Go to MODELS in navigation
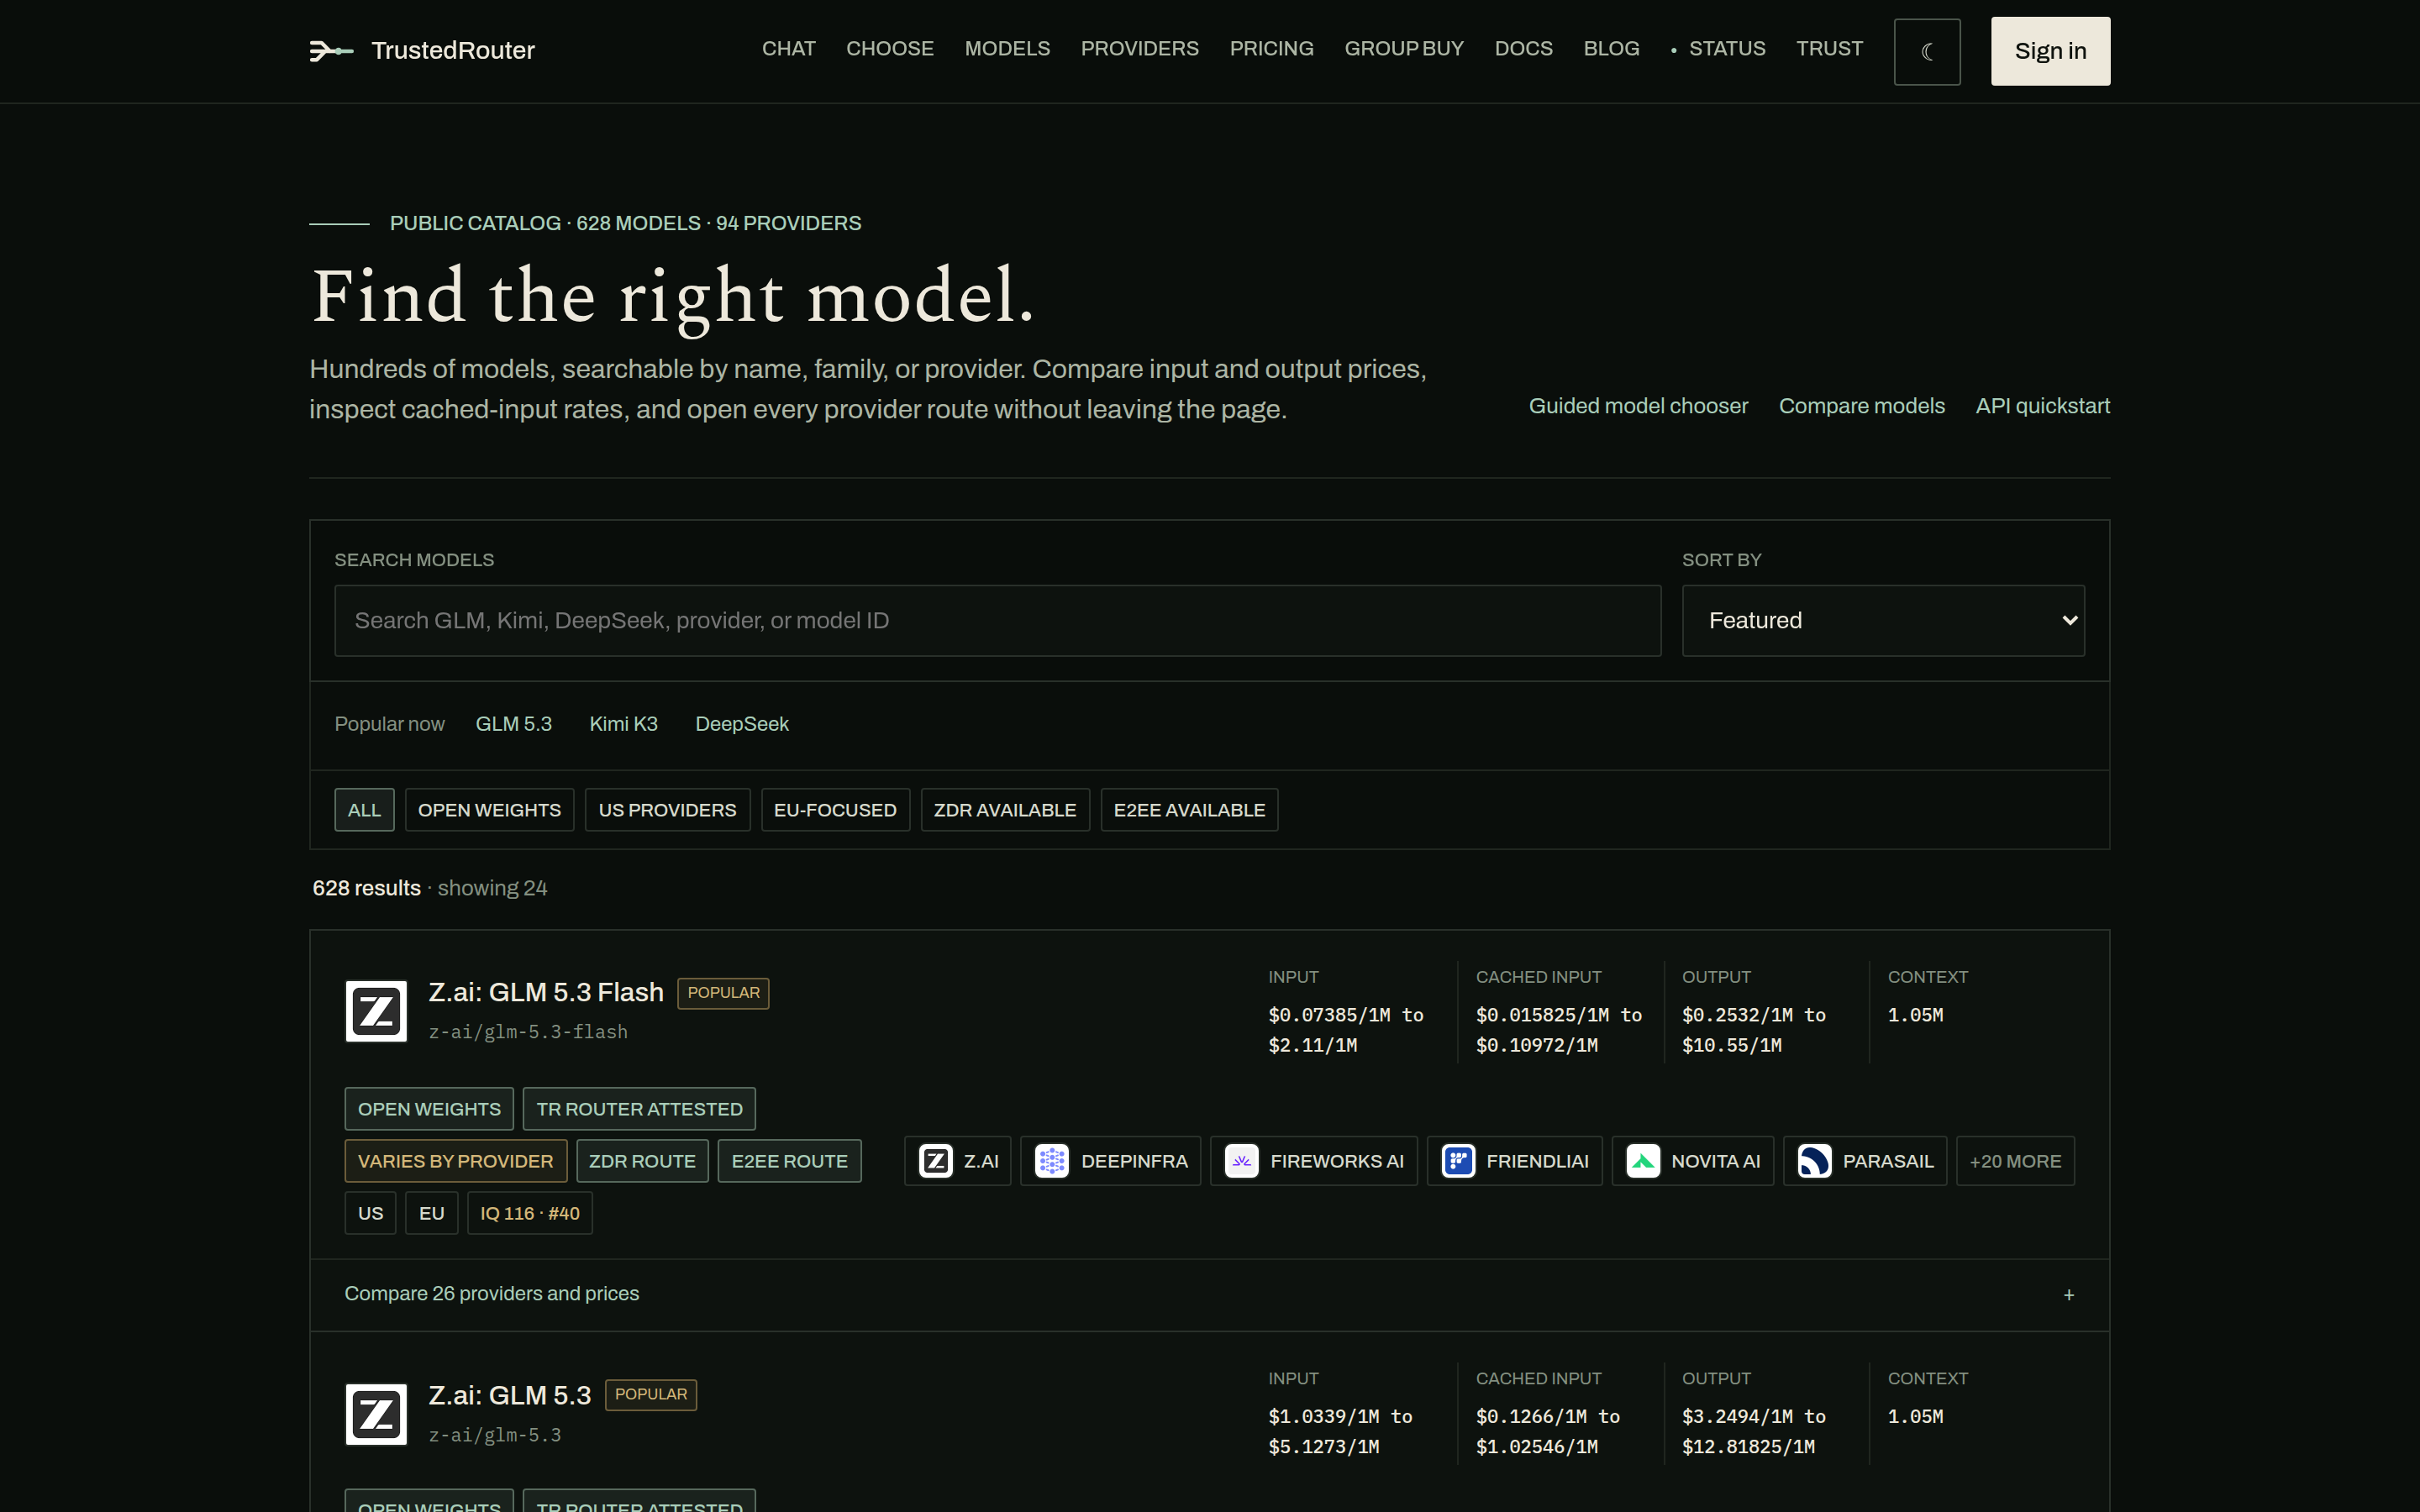Screen dimensions: 2420x1512 click(x=1007, y=49)
